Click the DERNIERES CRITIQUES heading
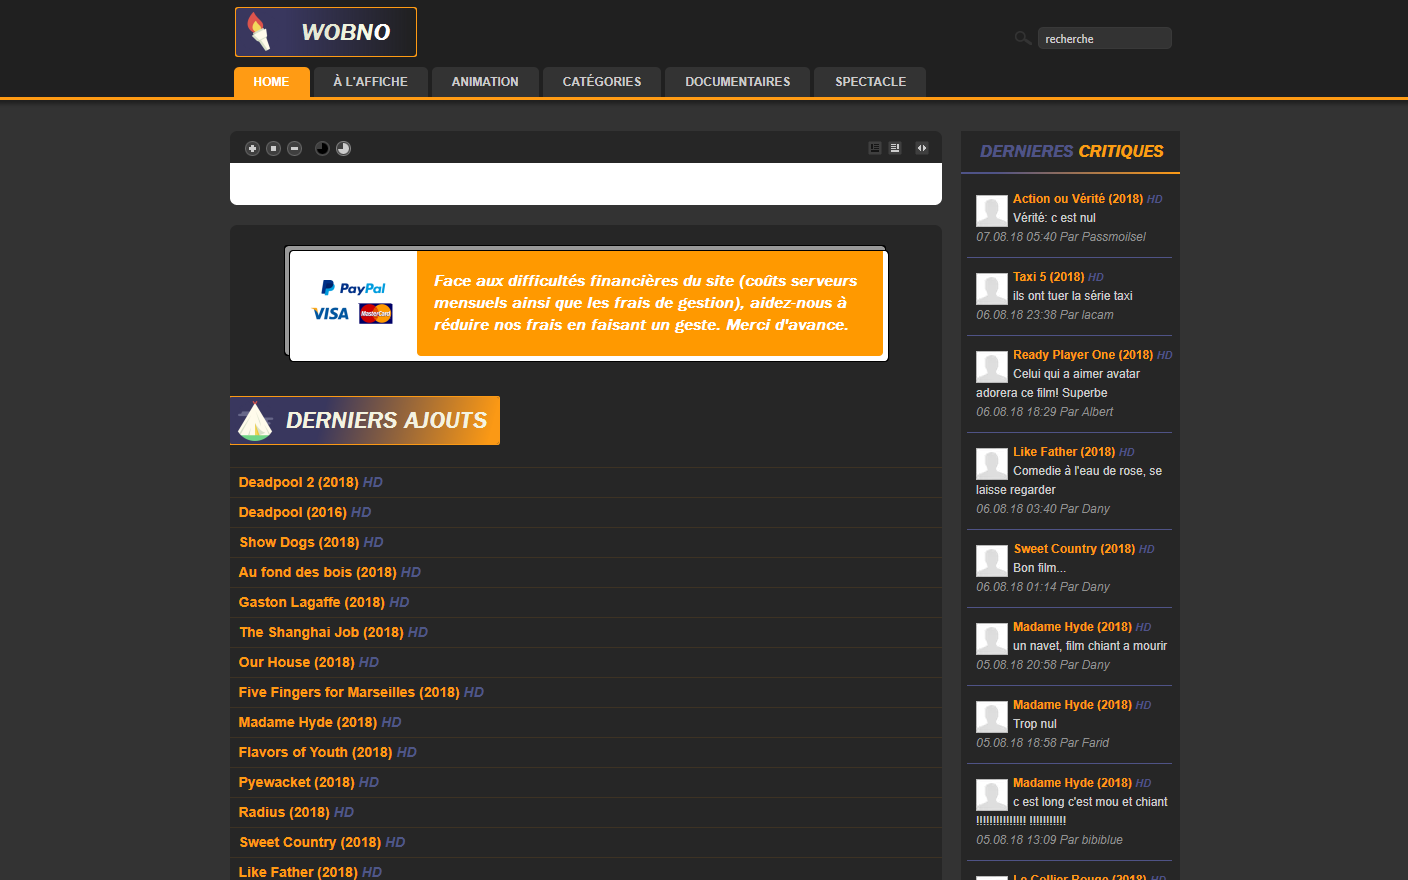Viewport: 1408px width, 880px height. [x=1072, y=151]
